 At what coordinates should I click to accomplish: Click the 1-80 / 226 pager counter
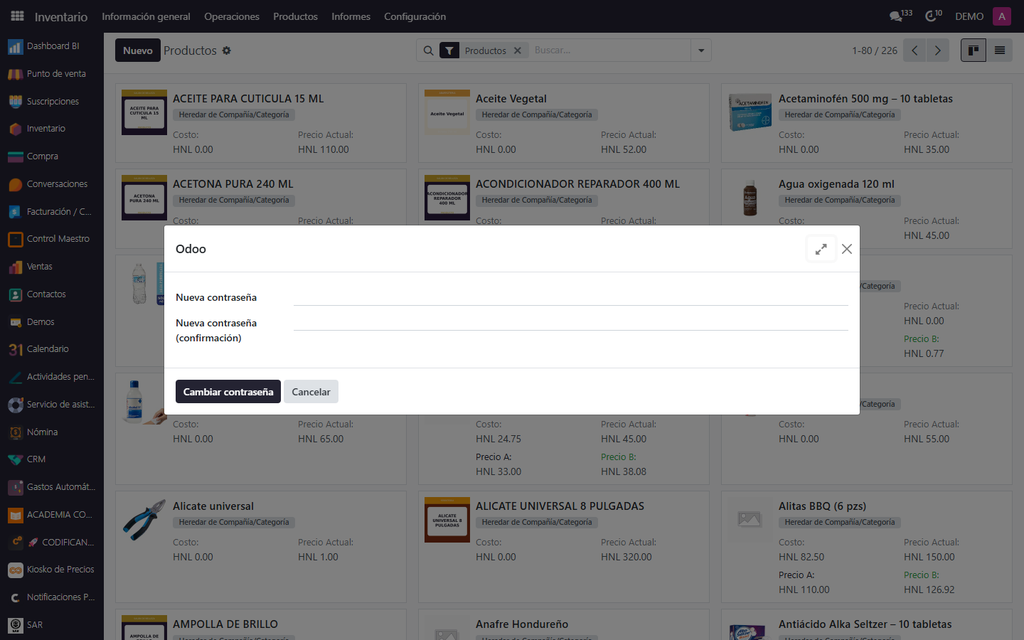point(874,50)
